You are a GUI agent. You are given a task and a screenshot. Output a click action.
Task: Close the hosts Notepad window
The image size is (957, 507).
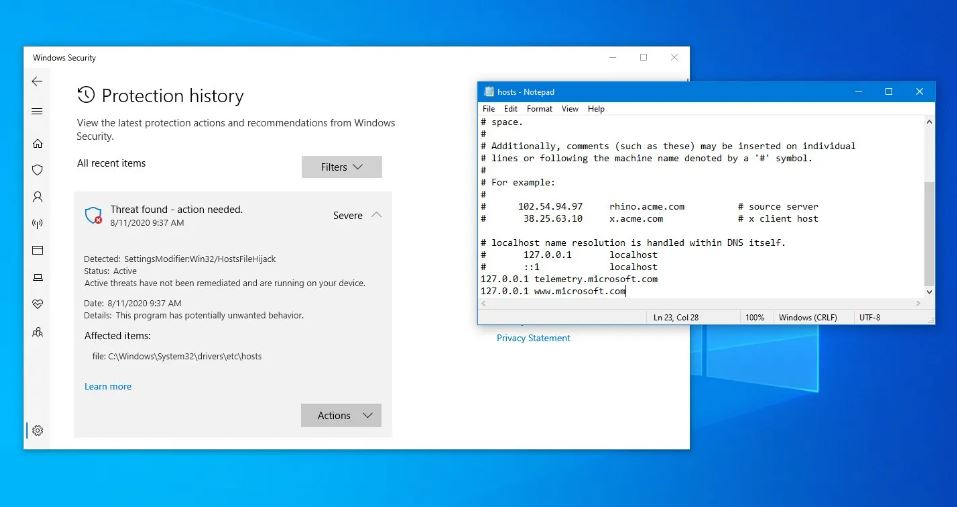pos(919,92)
